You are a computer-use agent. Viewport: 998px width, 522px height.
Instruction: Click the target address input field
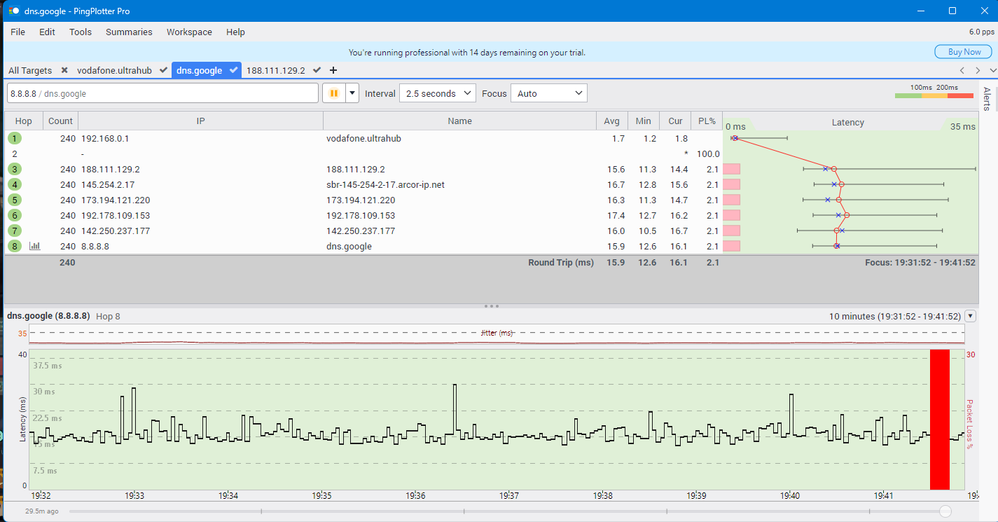[163, 94]
